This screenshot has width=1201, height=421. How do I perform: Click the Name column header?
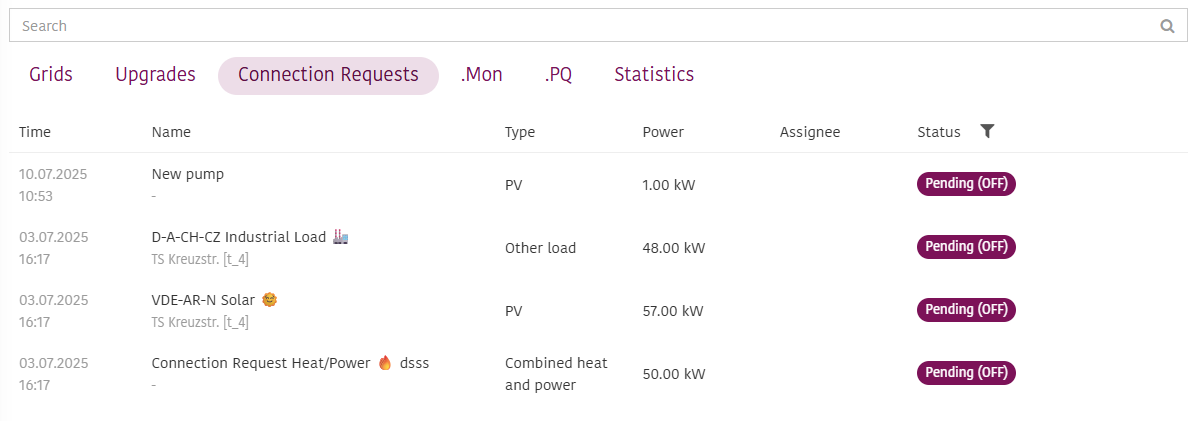(171, 132)
